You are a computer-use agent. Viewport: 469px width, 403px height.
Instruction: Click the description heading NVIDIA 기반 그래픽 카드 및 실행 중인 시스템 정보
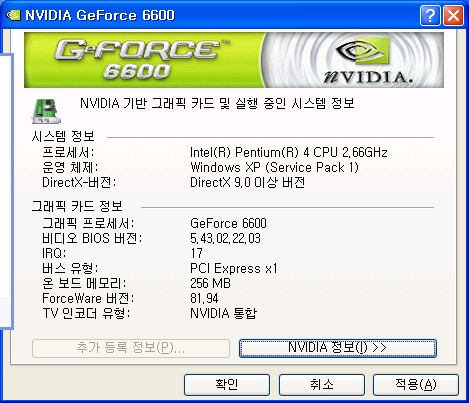[x=217, y=104]
